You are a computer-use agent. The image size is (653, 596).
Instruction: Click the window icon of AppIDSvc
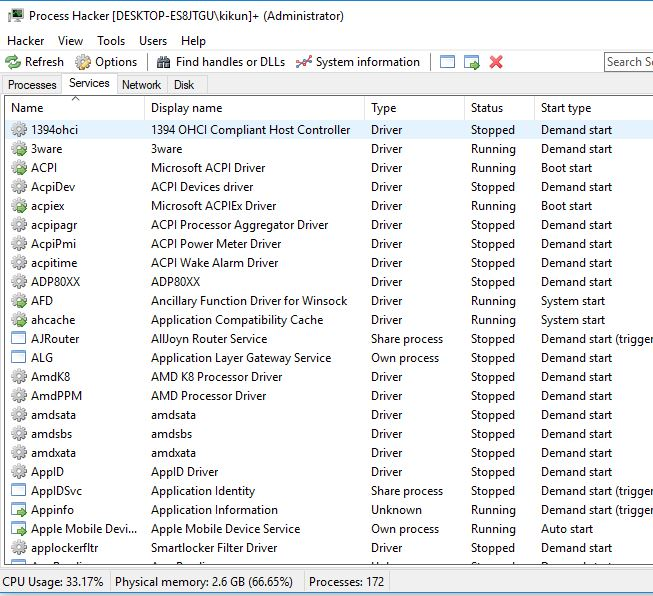(18, 490)
